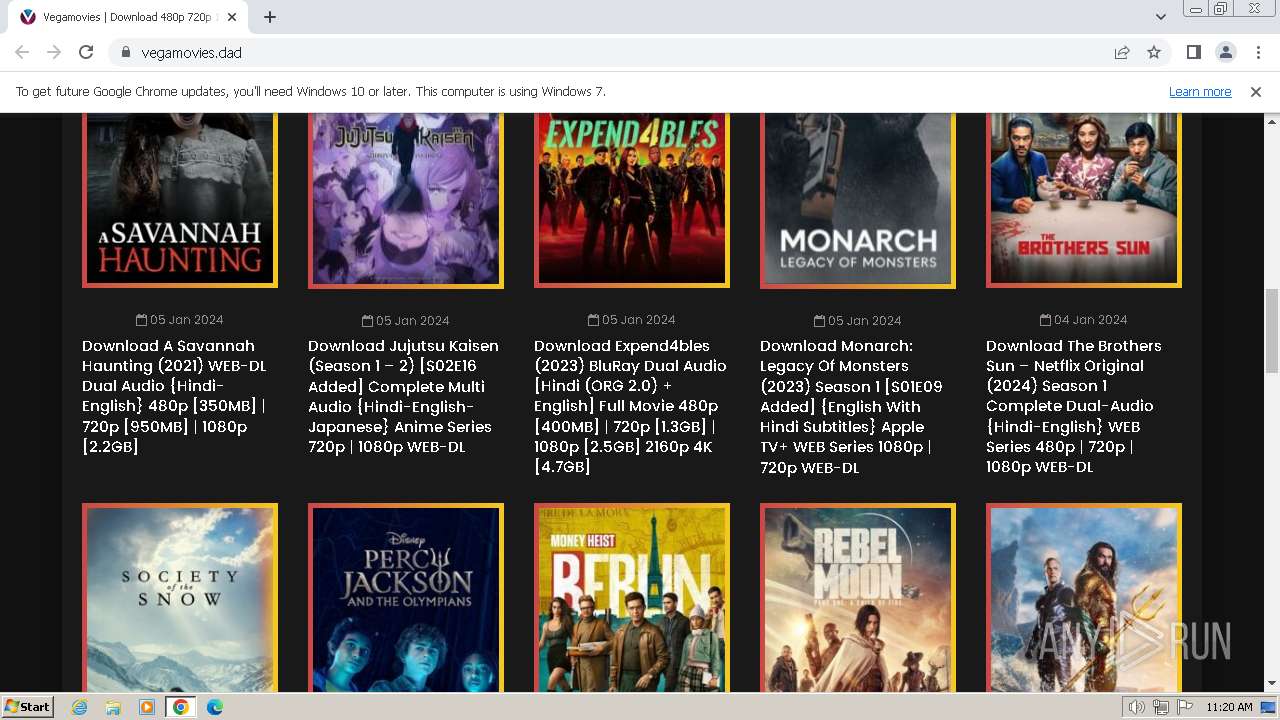Select the Vegamovies tab
The image size is (1280, 720).
[x=128, y=17]
